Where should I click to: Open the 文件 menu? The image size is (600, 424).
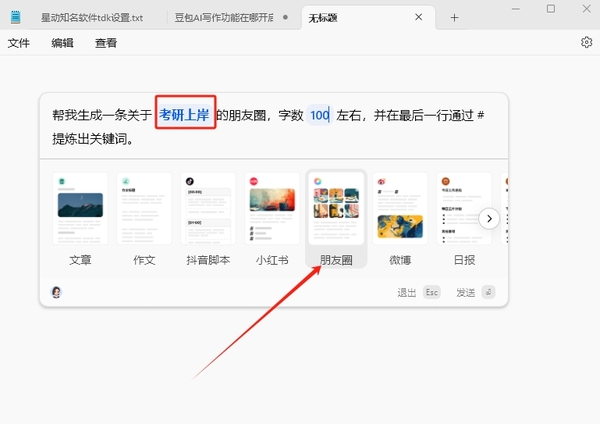click(19, 43)
